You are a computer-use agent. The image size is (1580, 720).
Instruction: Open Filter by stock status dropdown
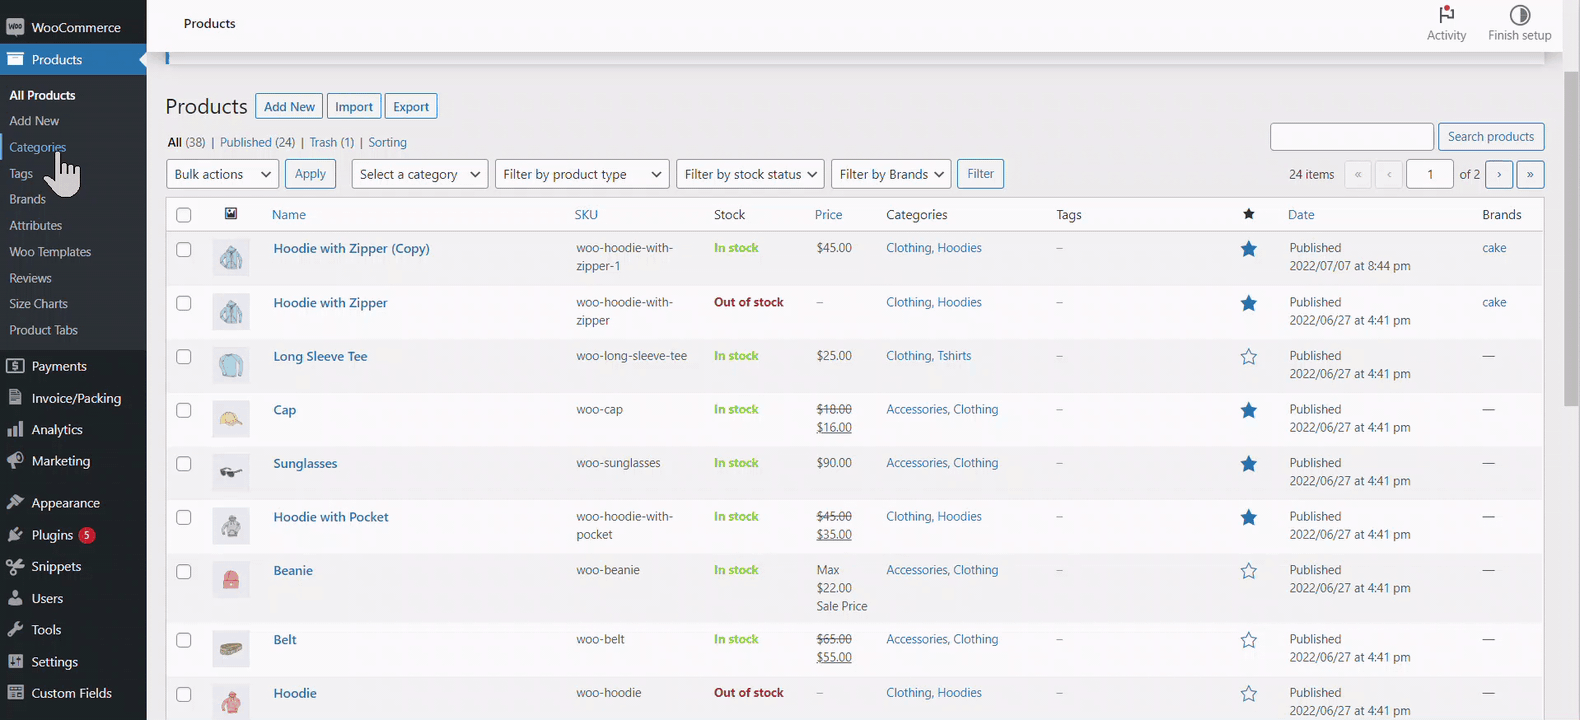click(x=750, y=174)
